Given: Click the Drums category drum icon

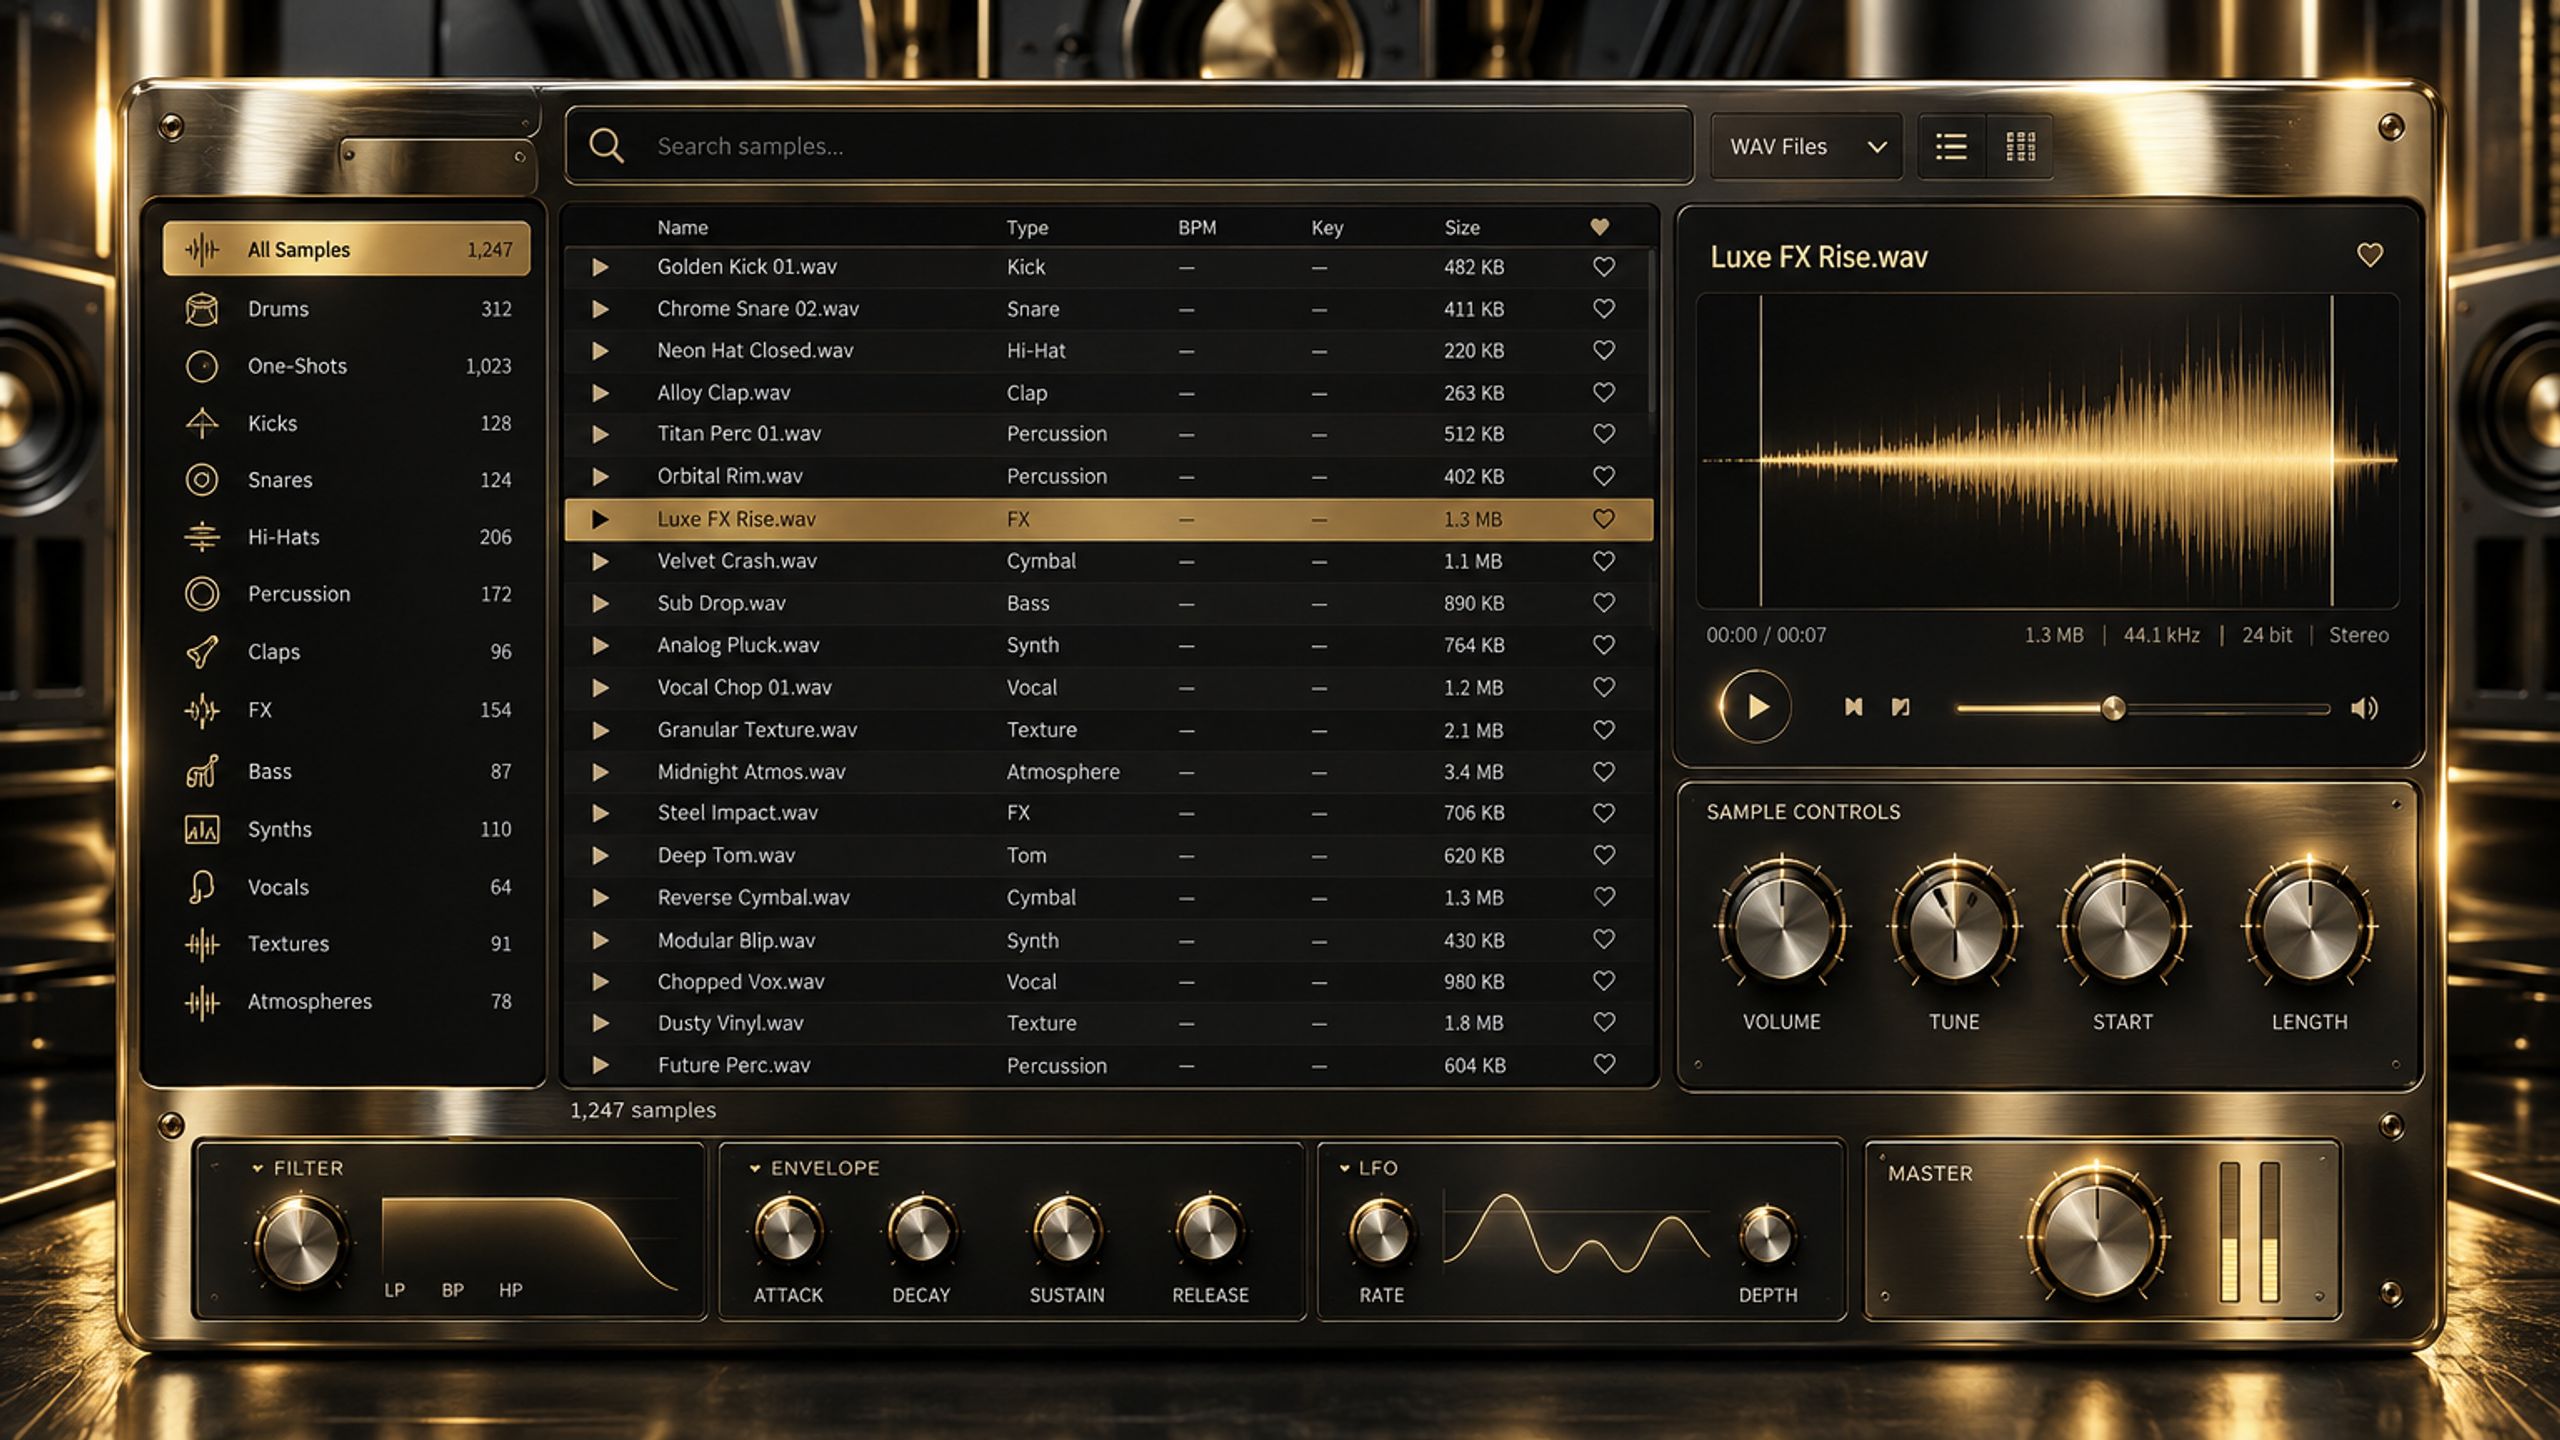Looking at the screenshot, I should (202, 309).
